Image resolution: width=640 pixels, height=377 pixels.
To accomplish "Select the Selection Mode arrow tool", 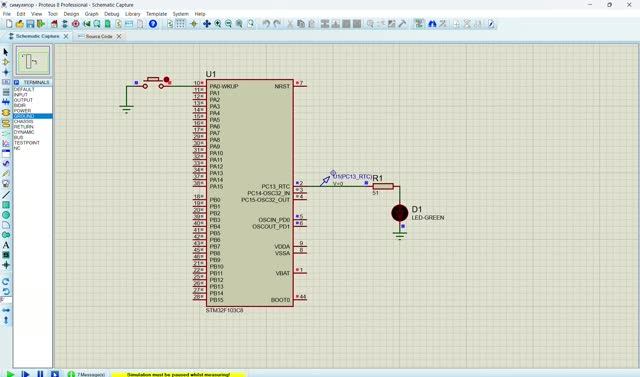I will pos(6,52).
